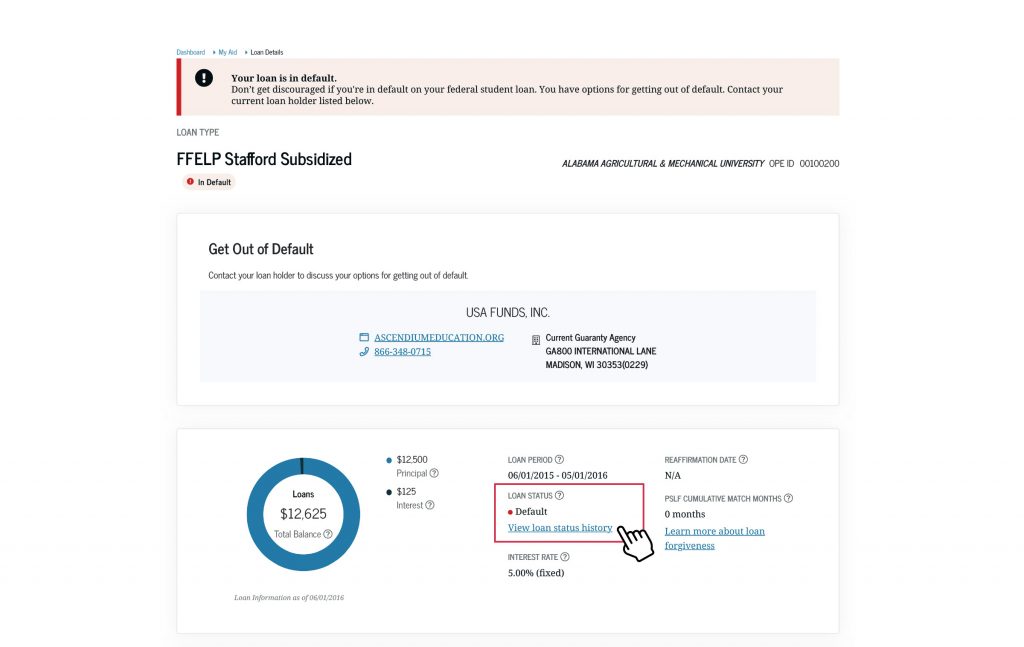Click the Interest help tooltip icon
The image size is (1024, 647).
[x=430, y=505]
